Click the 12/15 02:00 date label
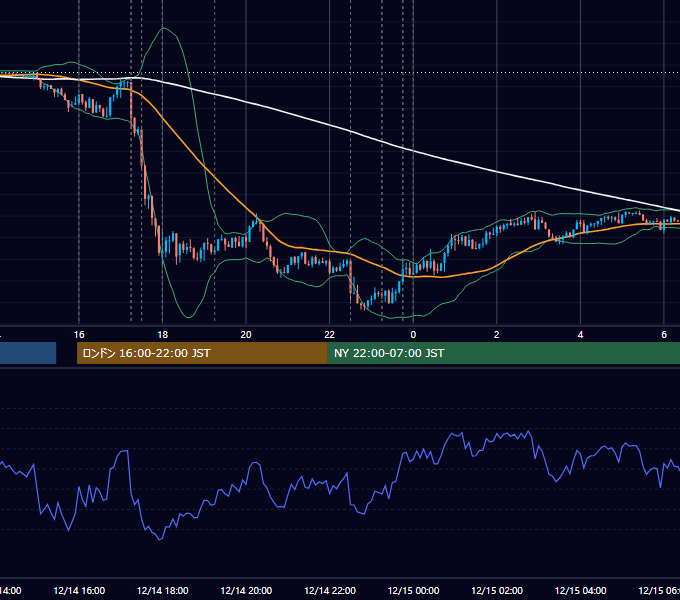This screenshot has width=680, height=600. point(497,591)
